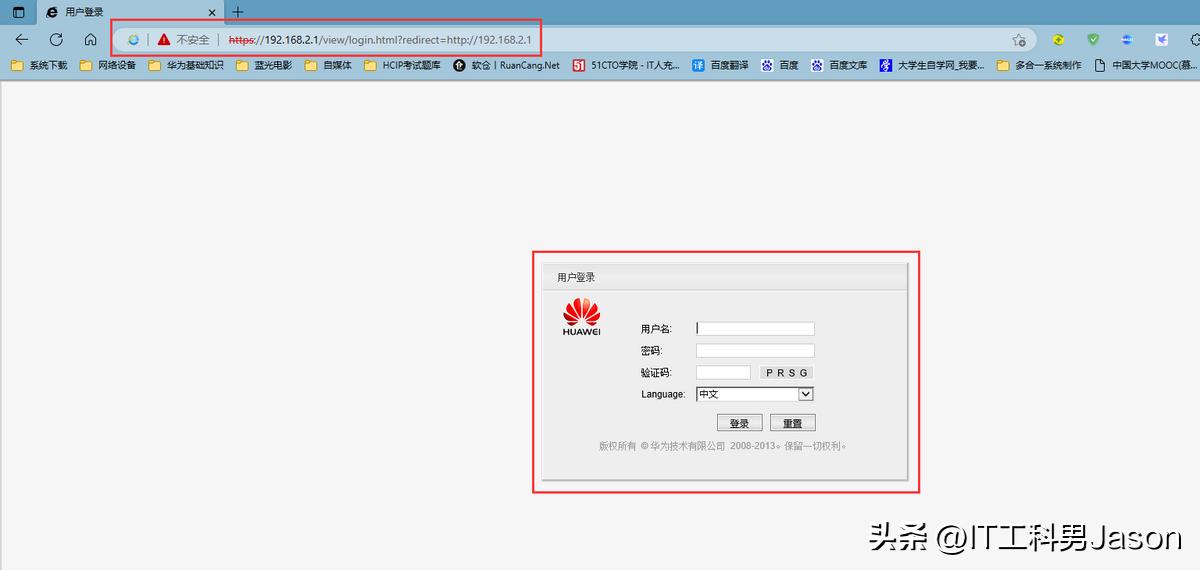This screenshot has width=1200, height=570.
Task: Click the blue bird extension icon
Action: (x=1161, y=40)
